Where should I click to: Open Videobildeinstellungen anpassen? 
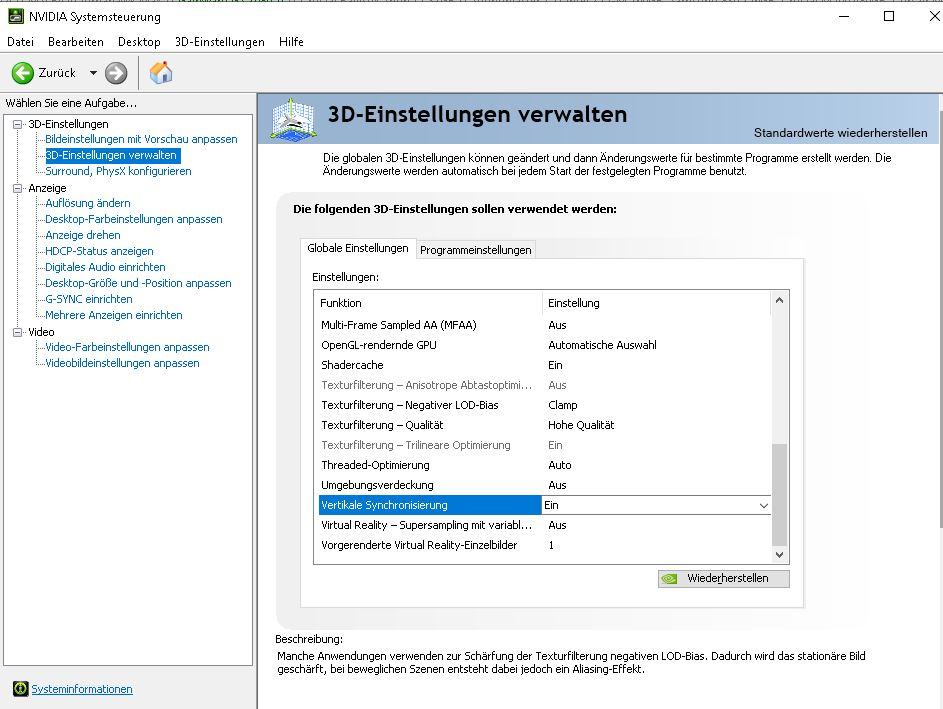(x=122, y=363)
